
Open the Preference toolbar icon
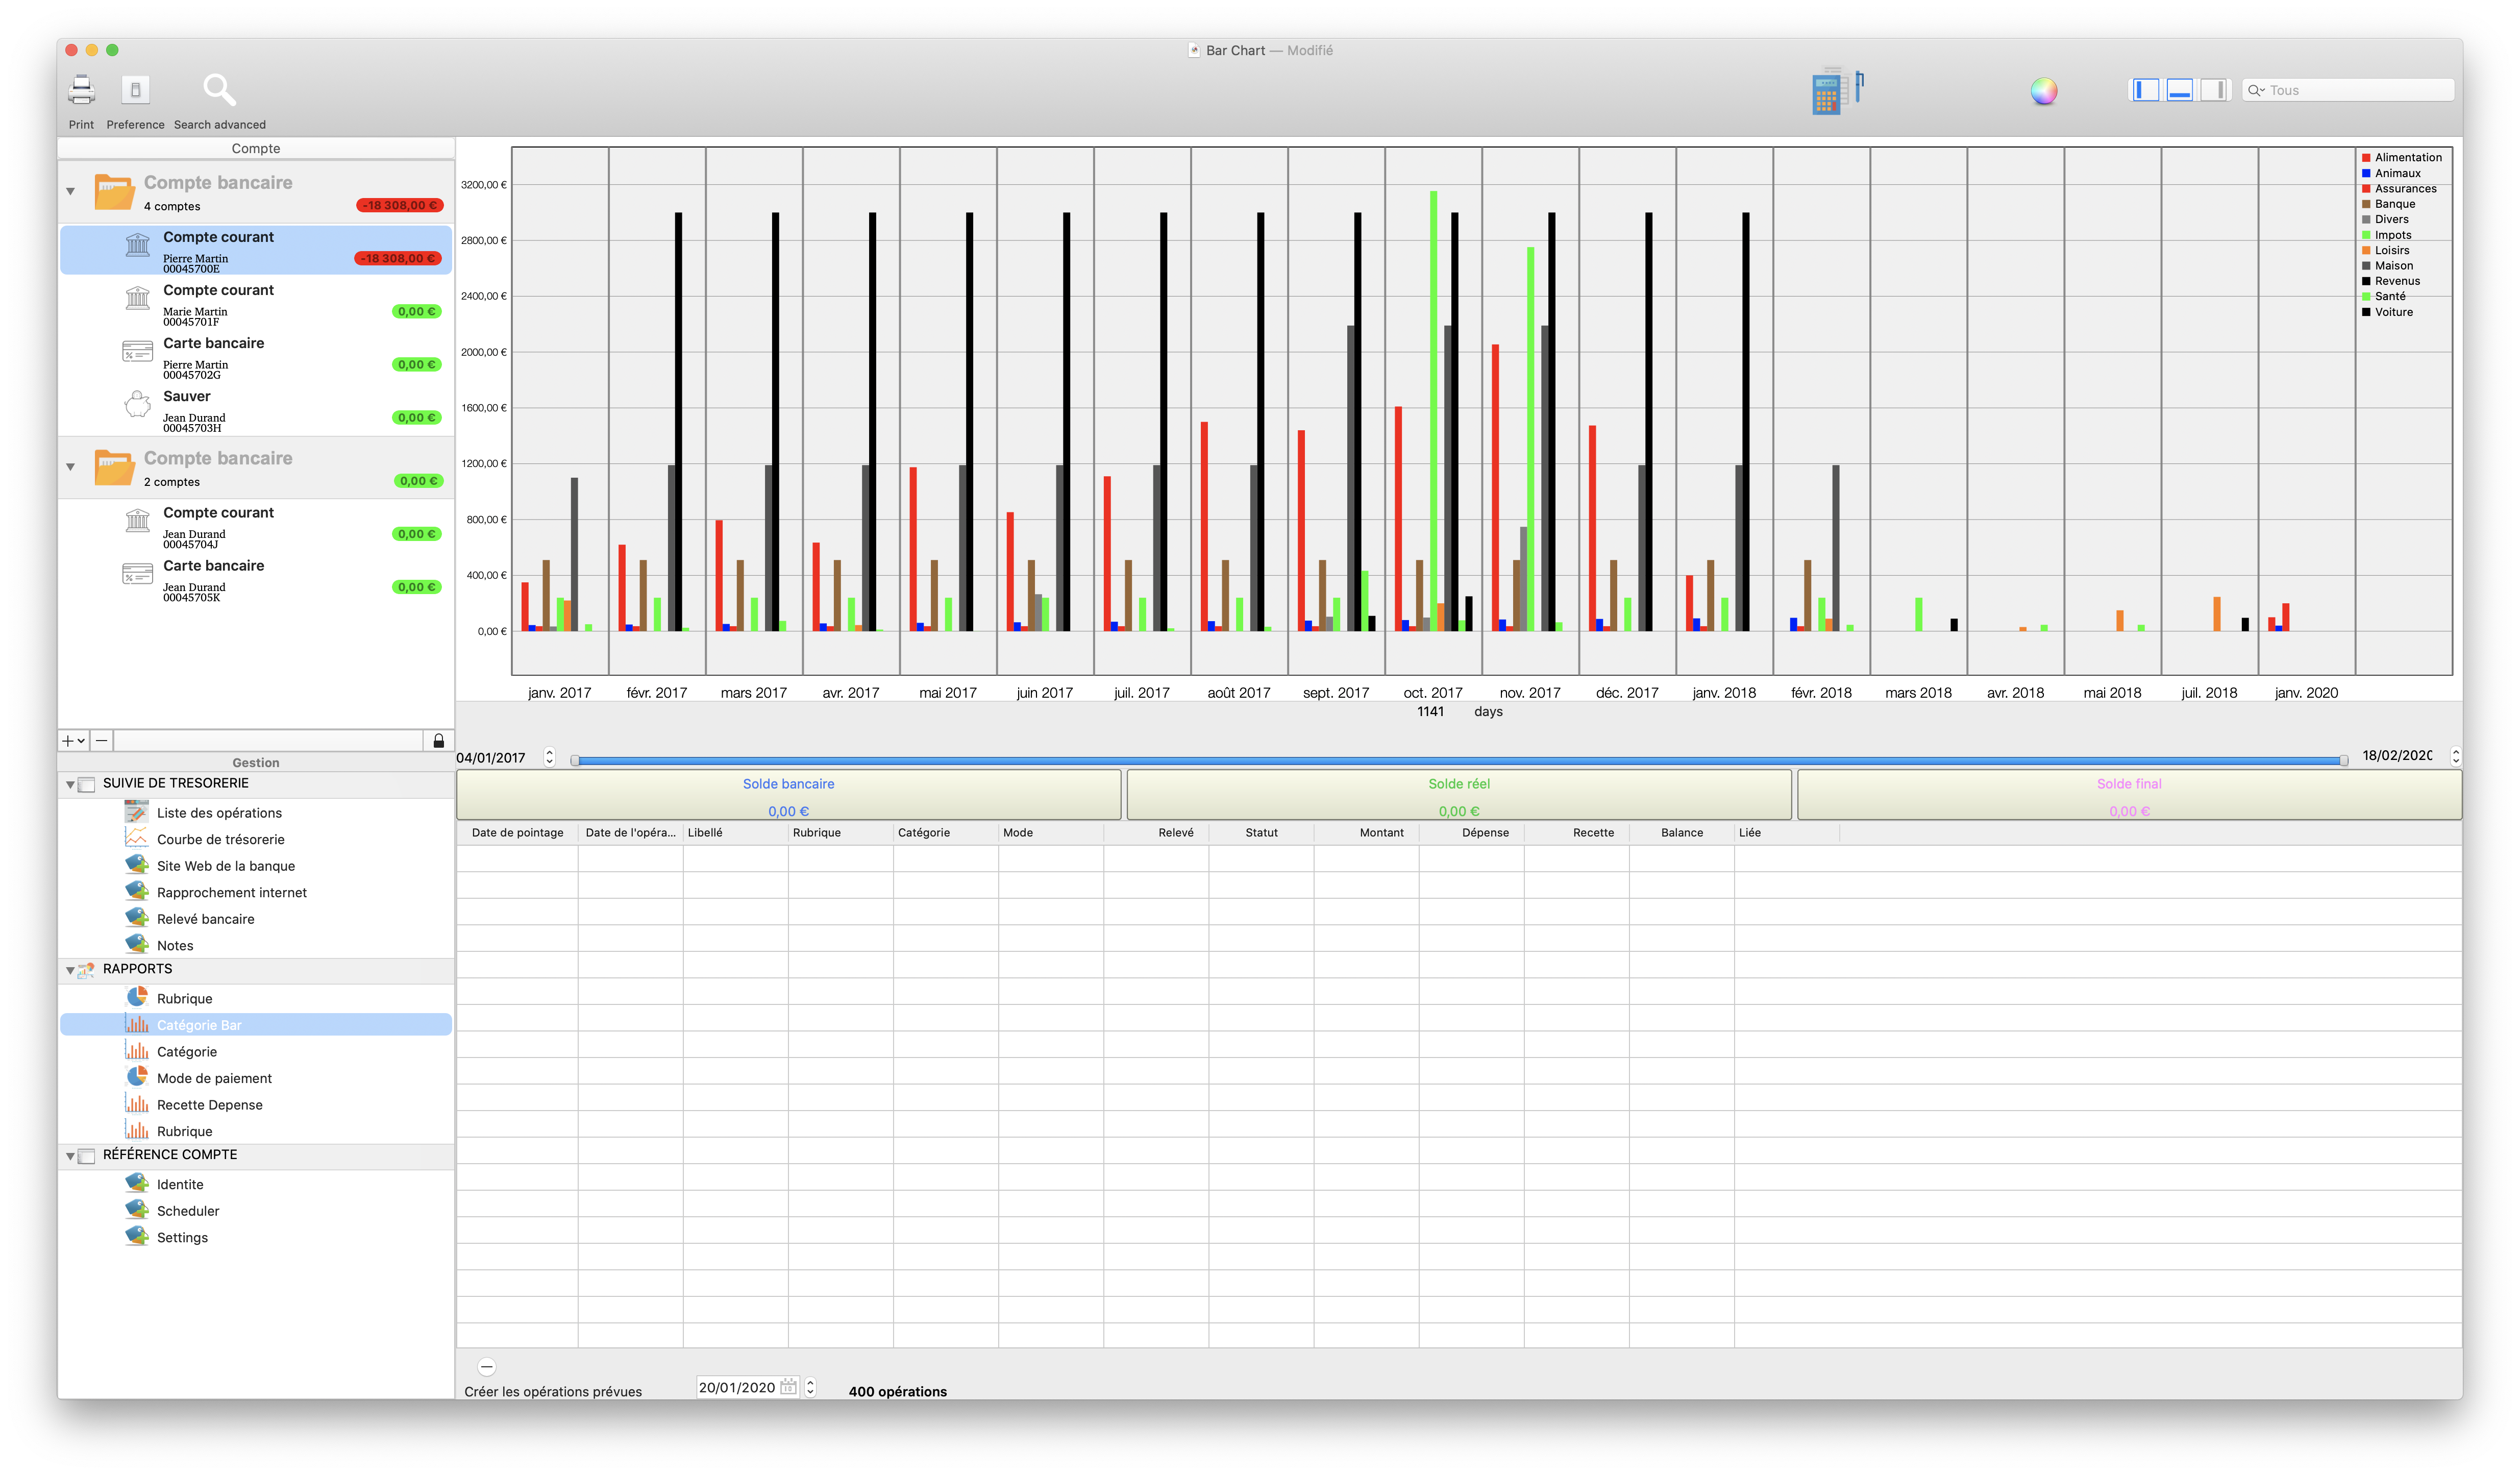click(135, 91)
